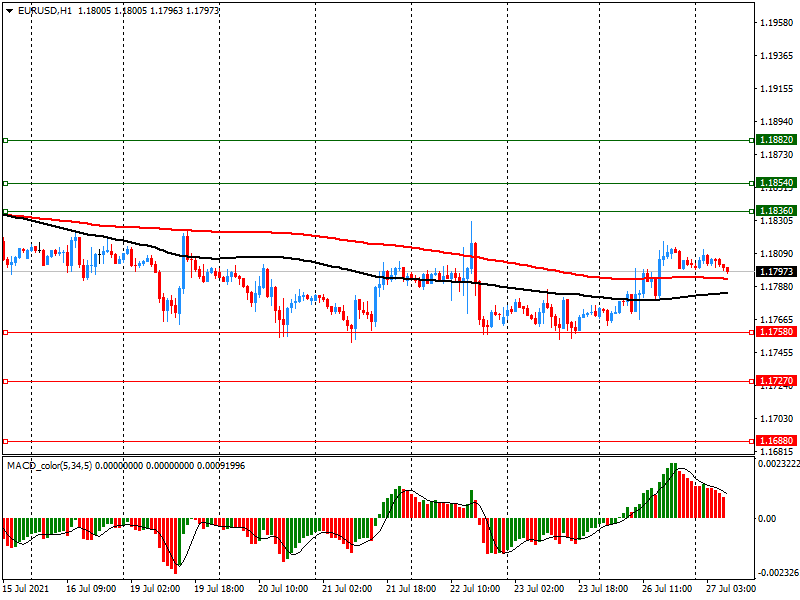Viewport: 800px width, 600px height.
Task: Click the 1.17880 price scale value
Action: (x=777, y=287)
